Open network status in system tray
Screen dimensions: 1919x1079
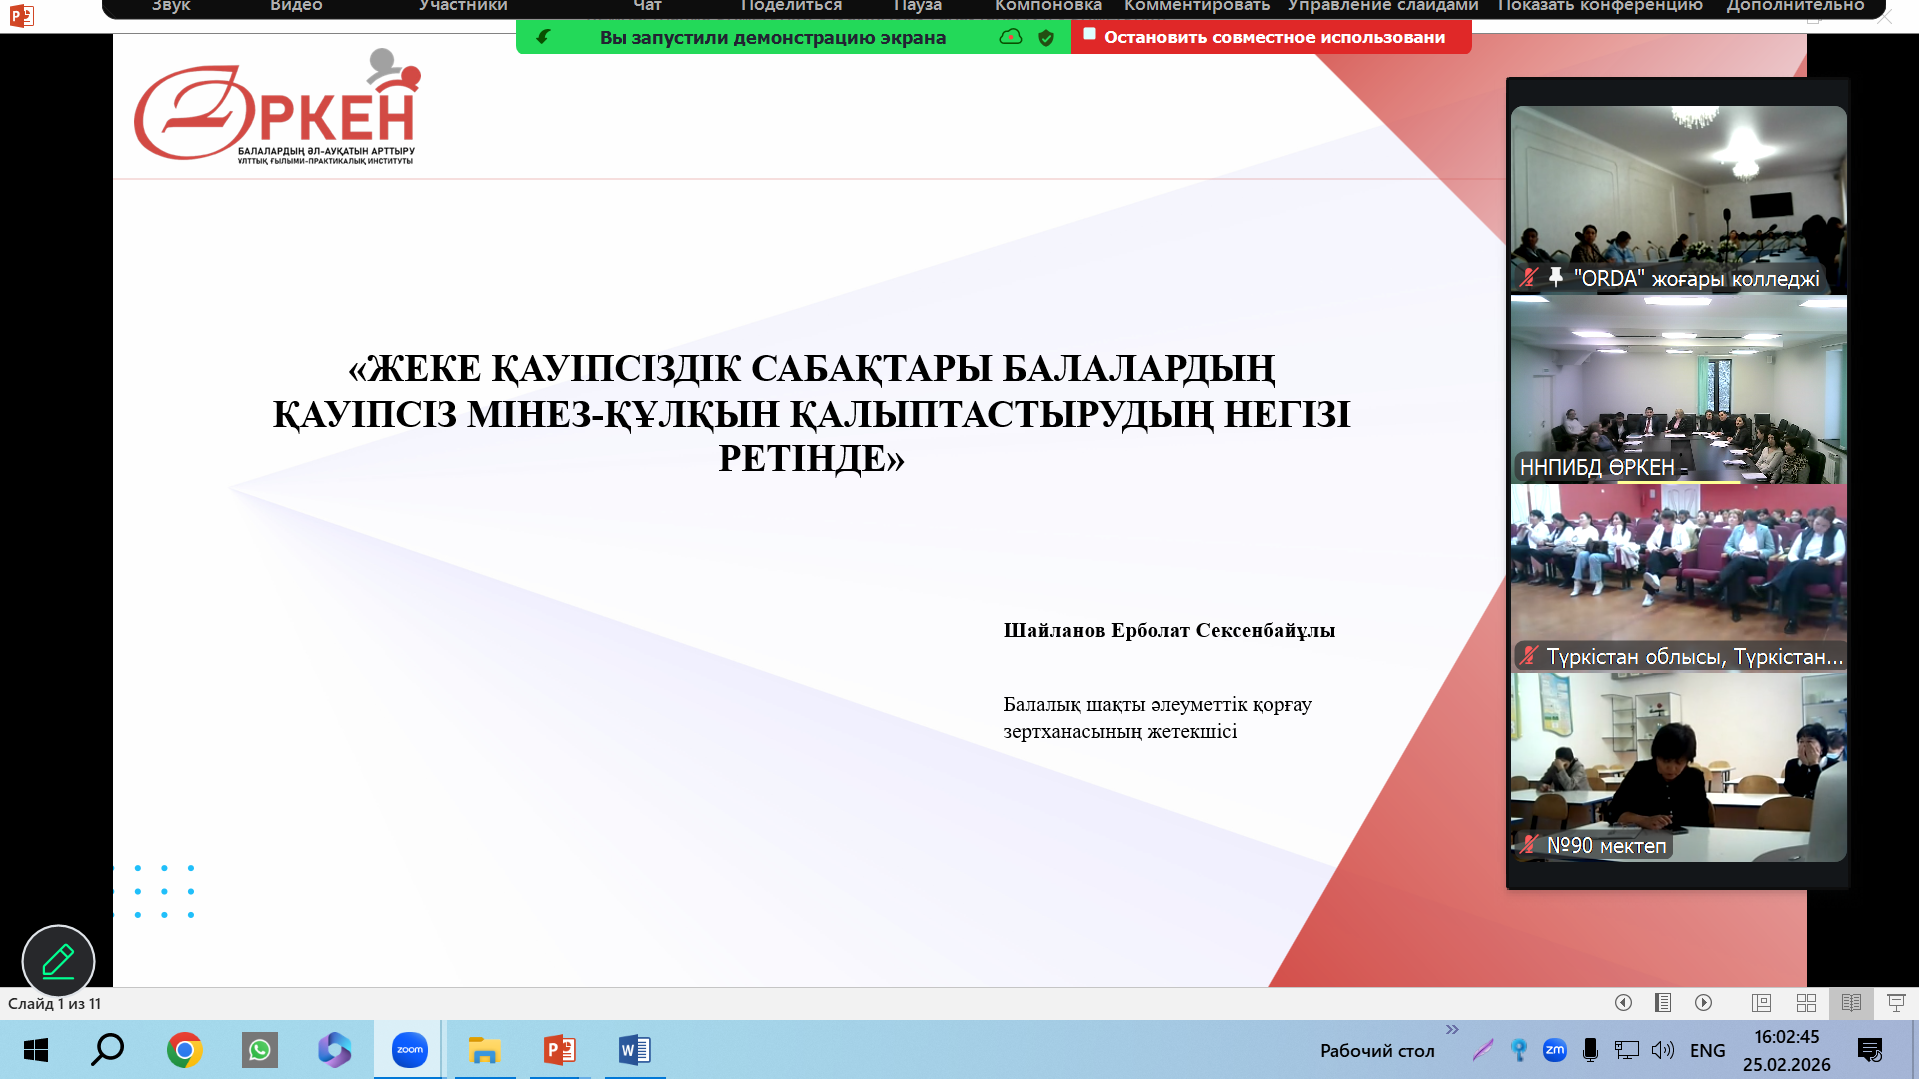click(1626, 1050)
